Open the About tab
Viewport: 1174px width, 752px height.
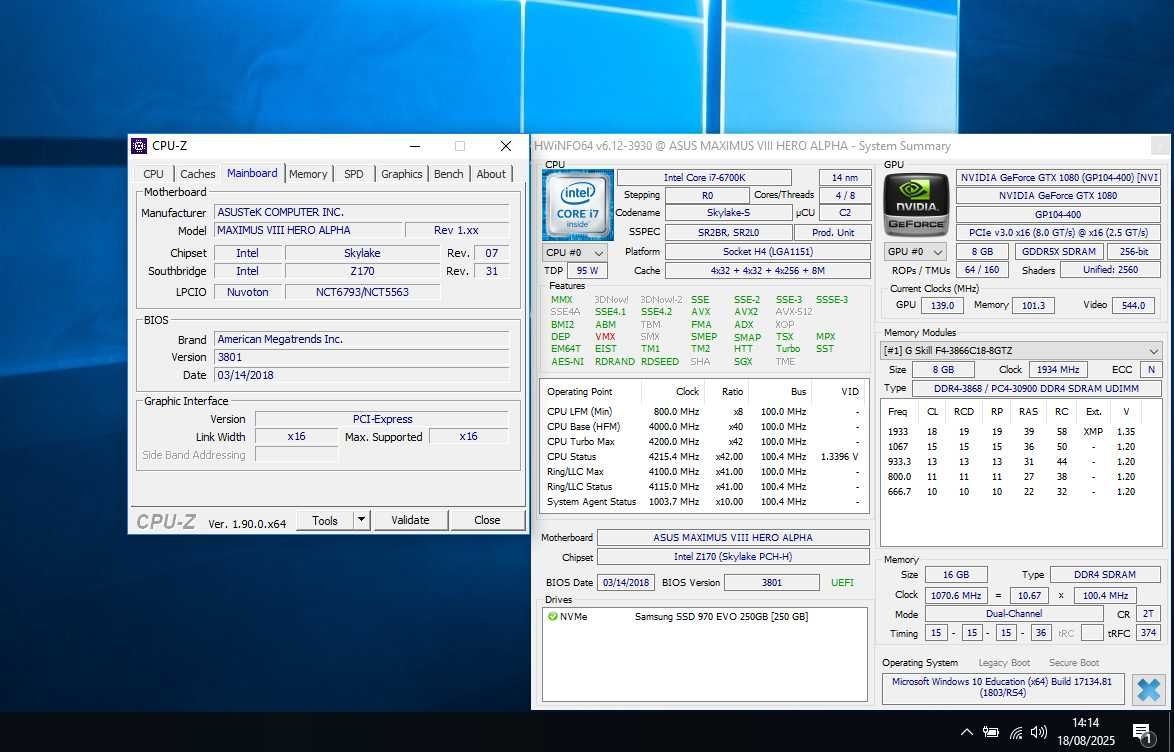click(x=491, y=174)
